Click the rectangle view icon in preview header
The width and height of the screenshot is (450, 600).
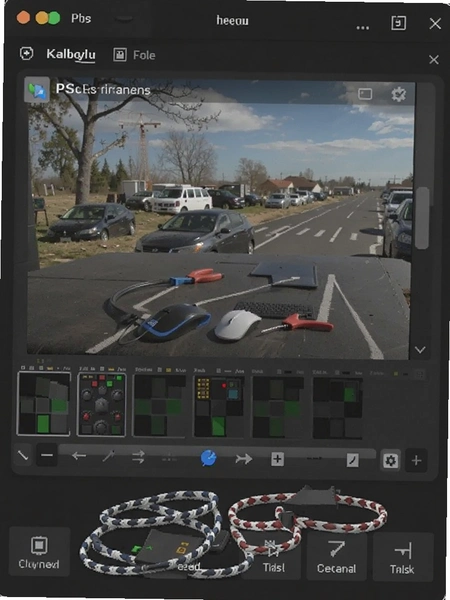365,94
